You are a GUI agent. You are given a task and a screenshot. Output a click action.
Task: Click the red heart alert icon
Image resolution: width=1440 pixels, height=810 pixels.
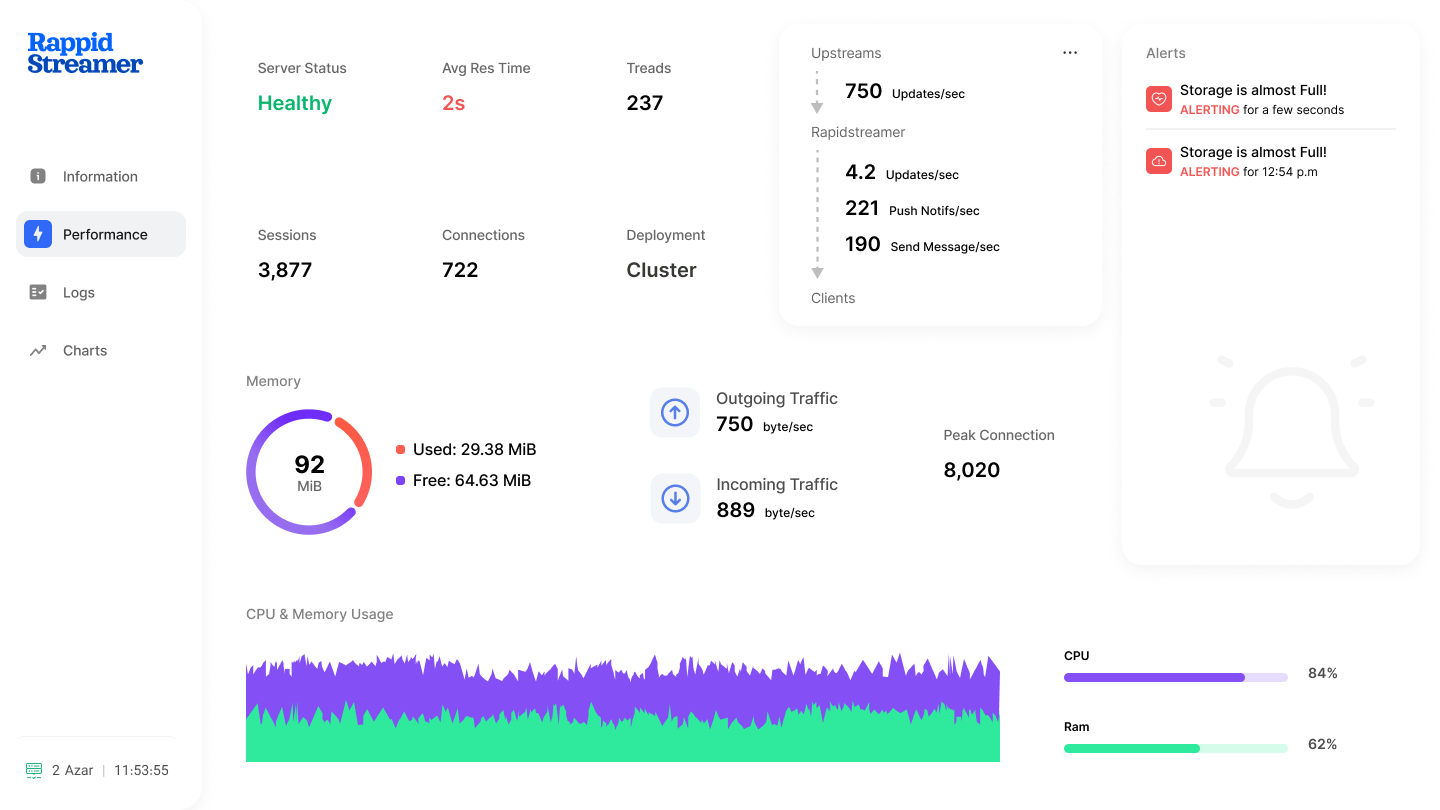tap(1159, 99)
